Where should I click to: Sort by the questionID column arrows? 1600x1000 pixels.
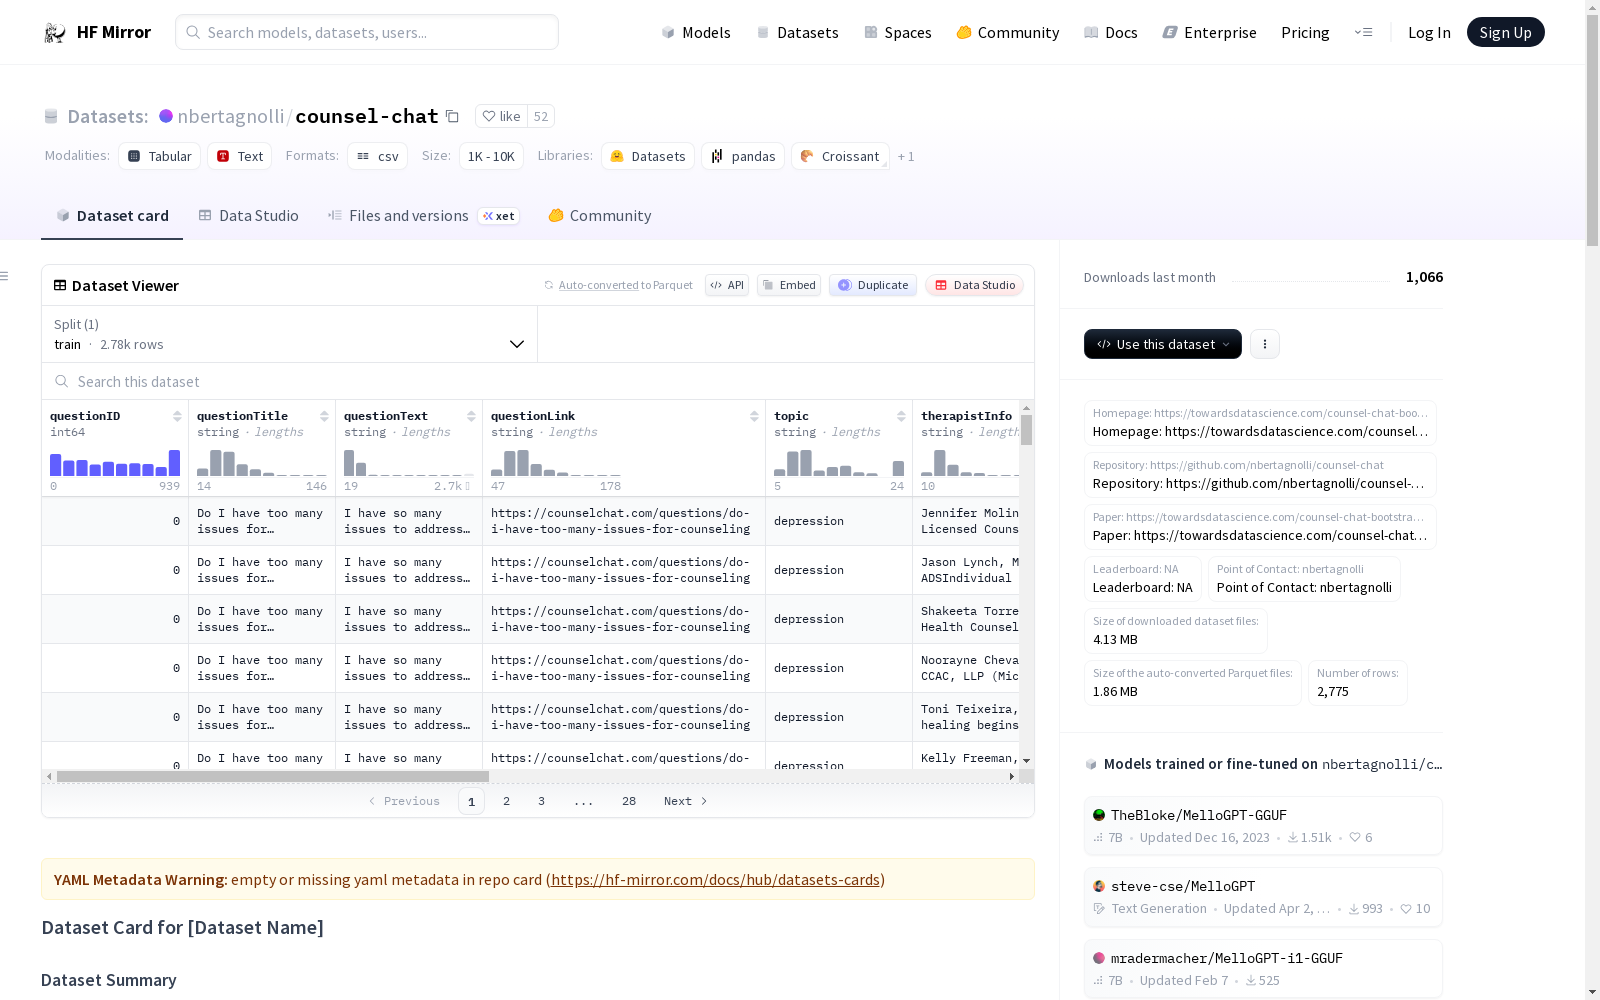coord(177,416)
